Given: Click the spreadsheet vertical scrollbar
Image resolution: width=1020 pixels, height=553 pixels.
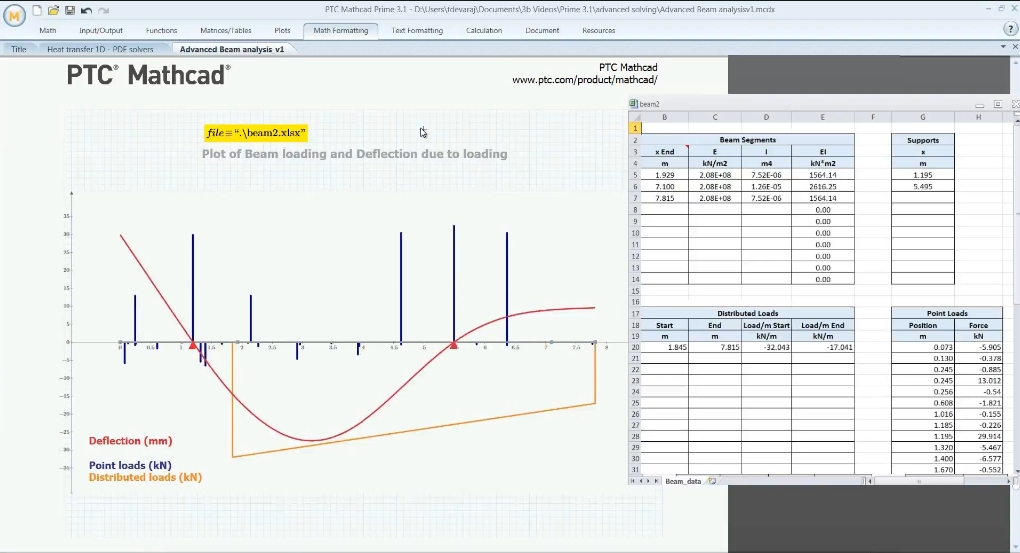Looking at the screenshot, I should tap(1016, 293).
